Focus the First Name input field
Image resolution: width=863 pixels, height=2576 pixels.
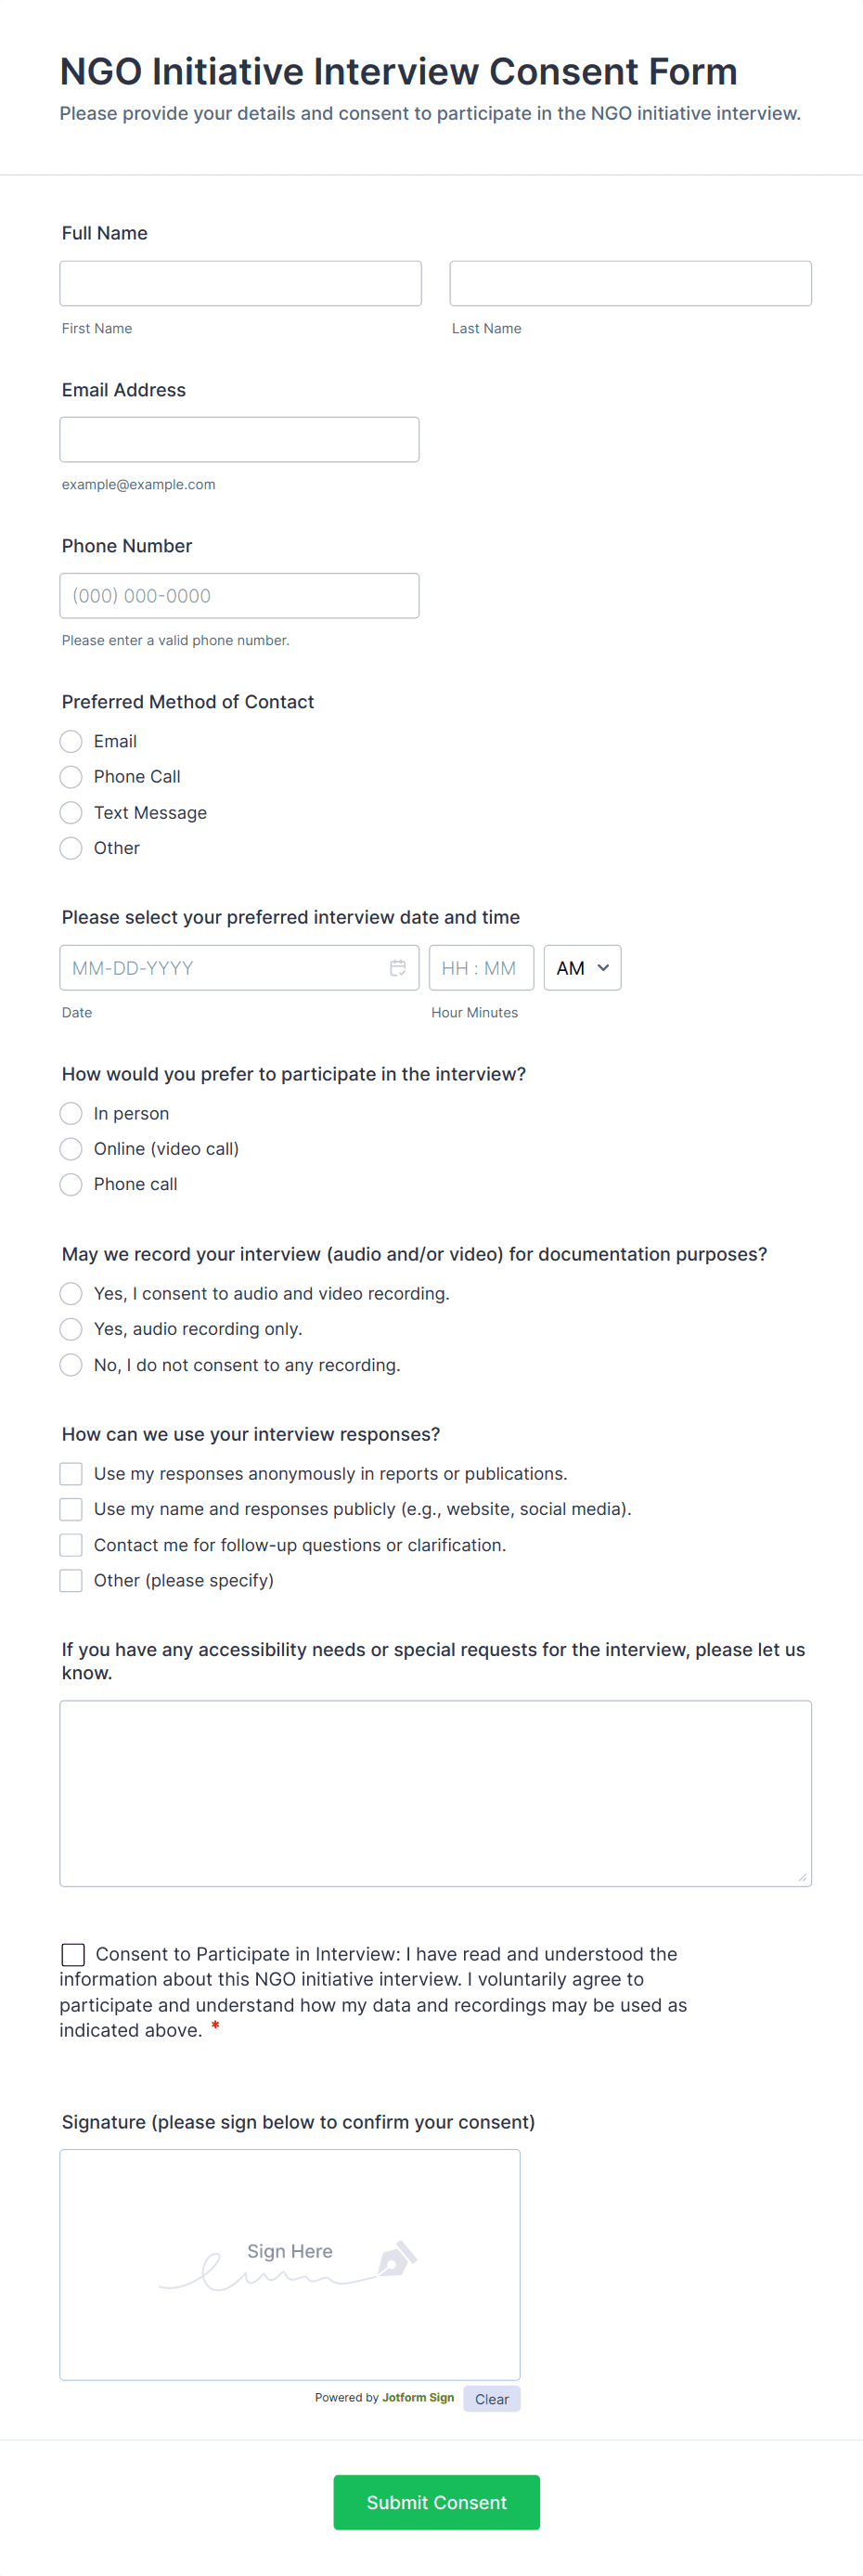(x=240, y=284)
